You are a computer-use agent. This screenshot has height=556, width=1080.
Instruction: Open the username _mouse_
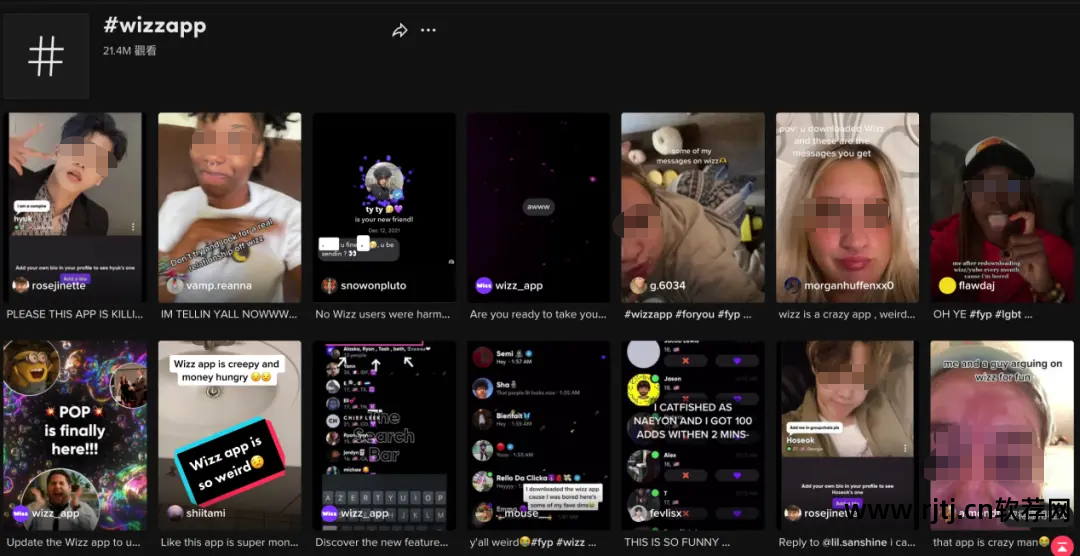(521, 513)
